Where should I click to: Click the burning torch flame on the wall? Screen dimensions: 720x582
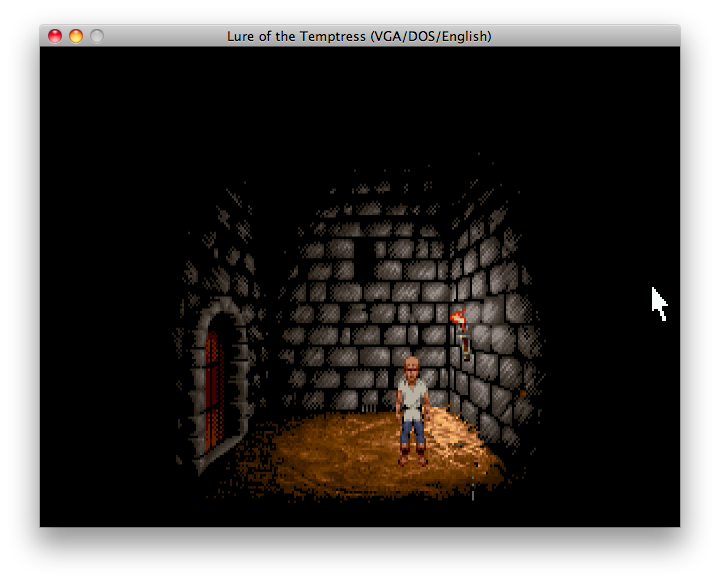[x=458, y=318]
